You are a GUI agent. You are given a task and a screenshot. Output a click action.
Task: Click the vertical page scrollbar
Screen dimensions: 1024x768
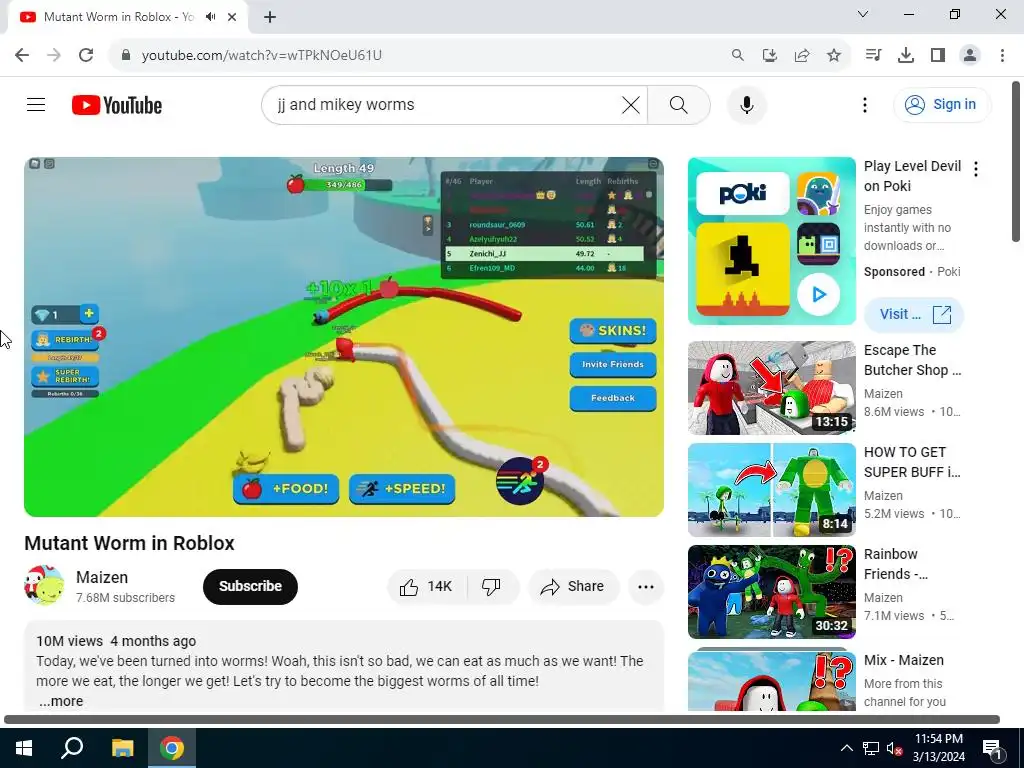1016,162
